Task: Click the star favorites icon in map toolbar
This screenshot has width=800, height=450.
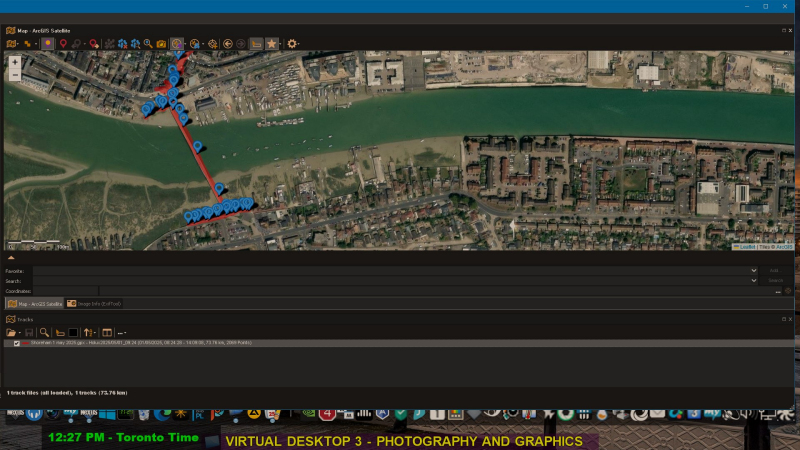Action: 272,43
